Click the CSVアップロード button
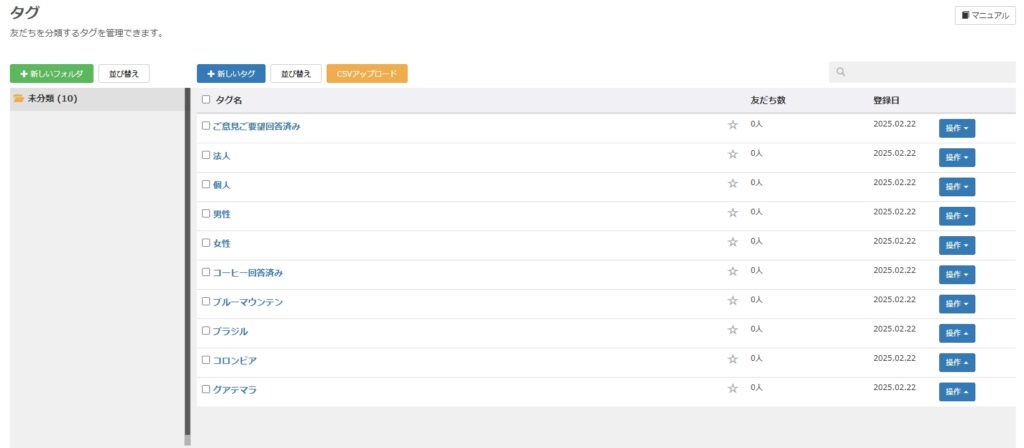 tap(367, 74)
